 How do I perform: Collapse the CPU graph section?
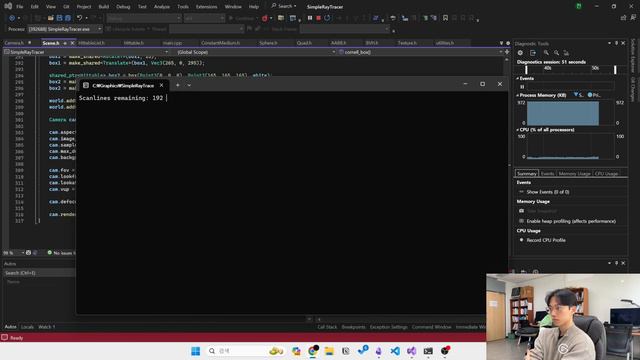[518, 130]
